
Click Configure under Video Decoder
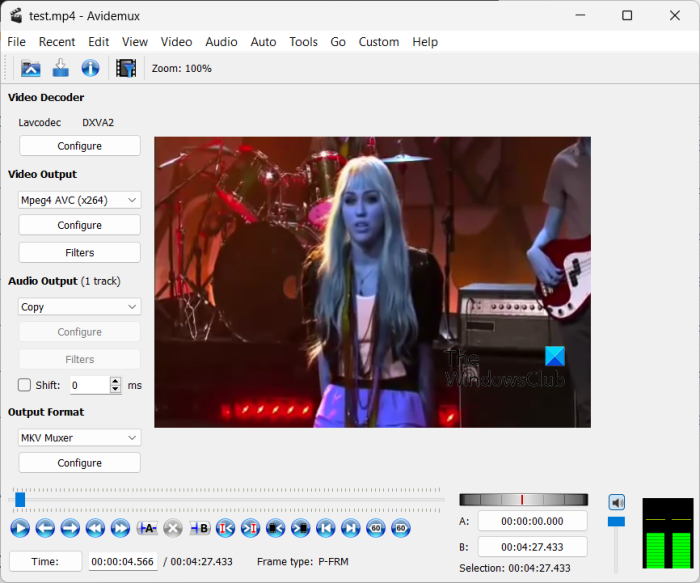click(x=80, y=146)
